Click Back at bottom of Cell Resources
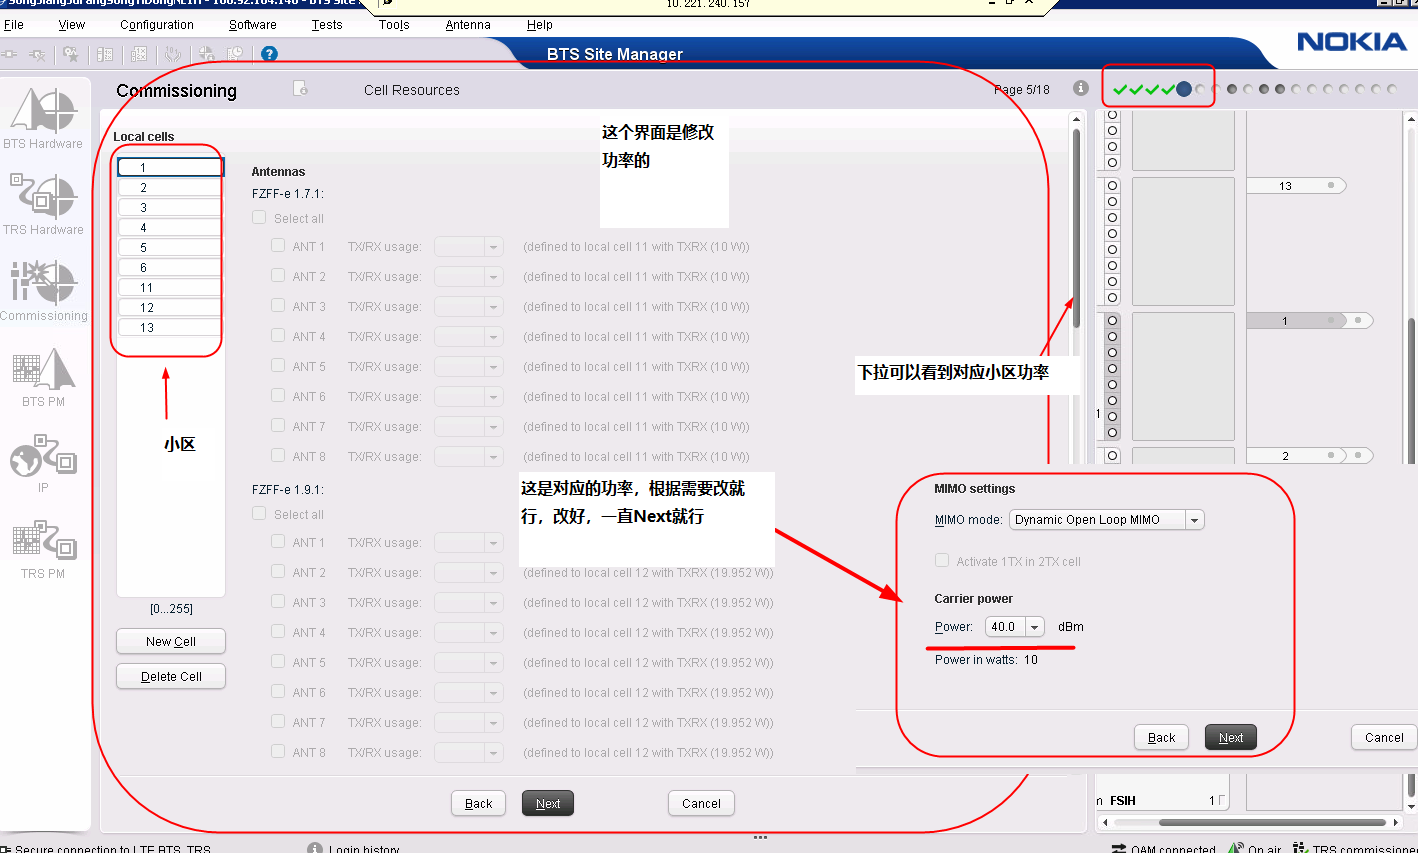The width and height of the screenshot is (1418, 853). coord(479,803)
